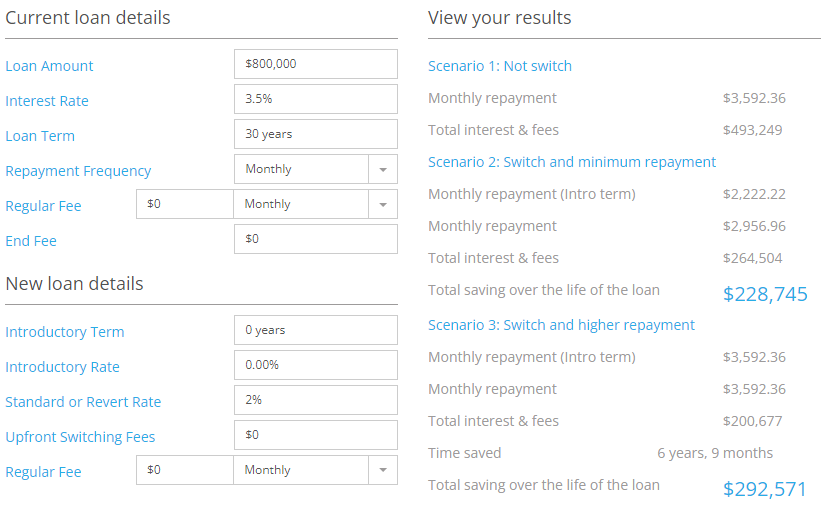
Task: Click the Upfront Switching Fees label
Action: (80, 437)
